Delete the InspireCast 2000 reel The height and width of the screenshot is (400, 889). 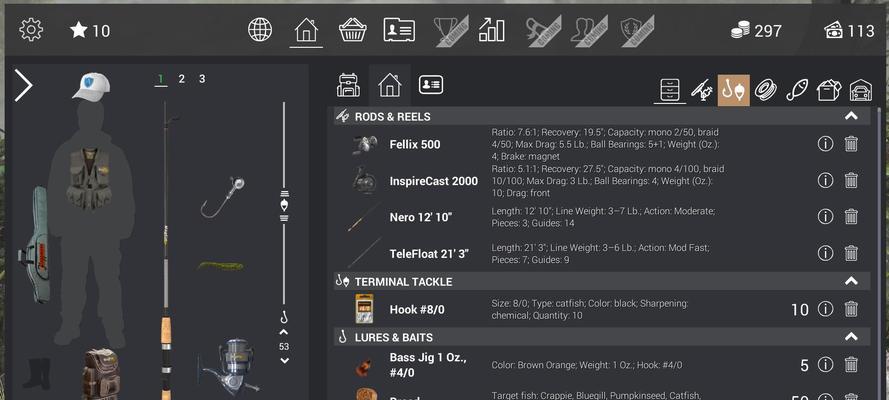point(851,181)
